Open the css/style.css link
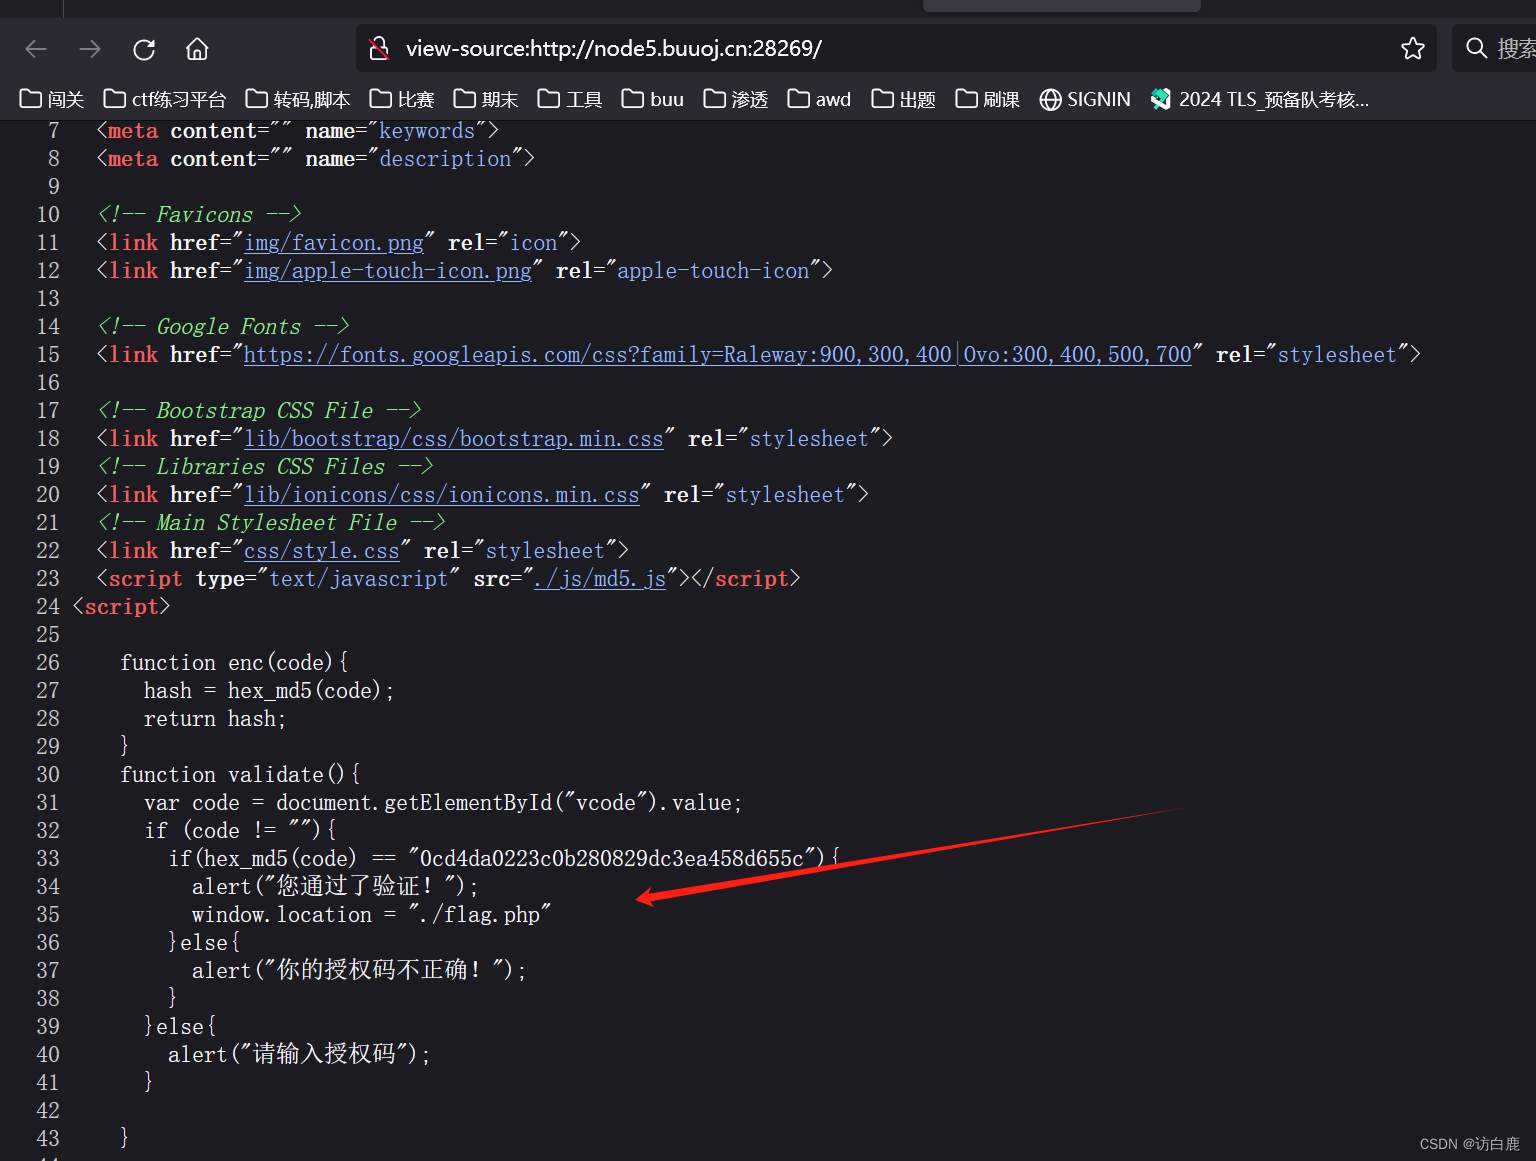This screenshot has height=1161, width=1536. coord(322,551)
